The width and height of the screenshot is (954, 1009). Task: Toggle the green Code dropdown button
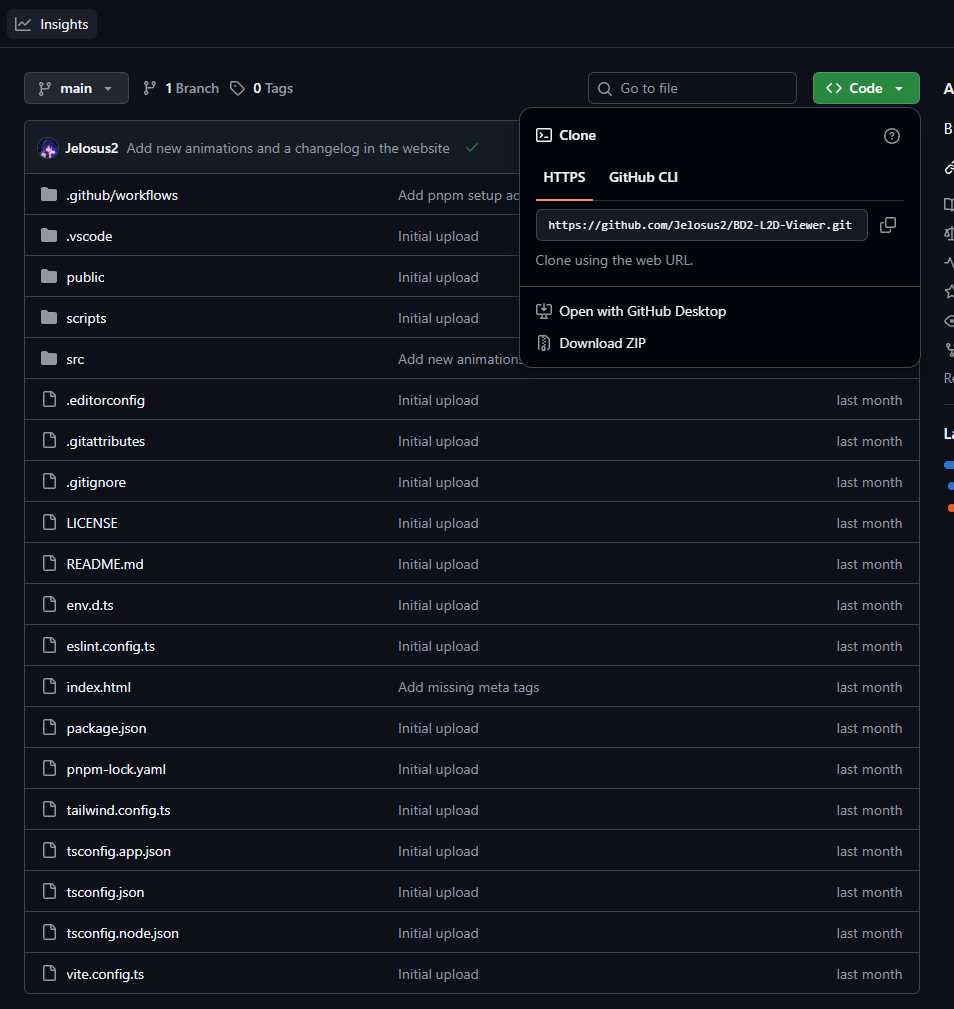coord(866,88)
